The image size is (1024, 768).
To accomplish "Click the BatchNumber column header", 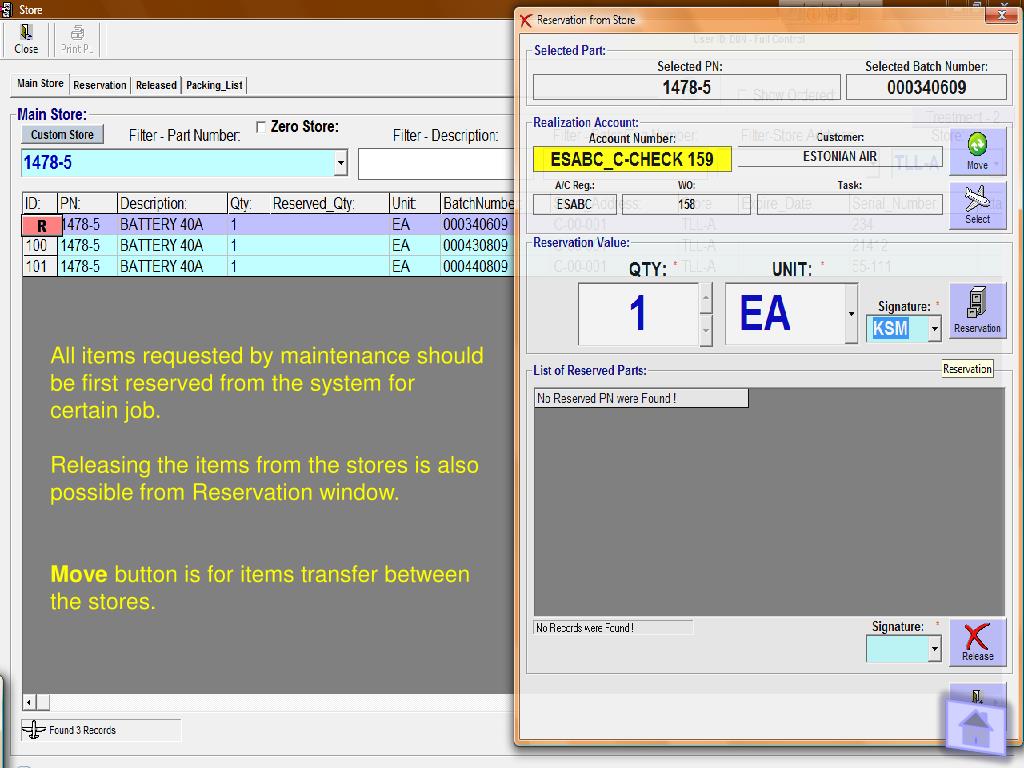I will [x=477, y=204].
